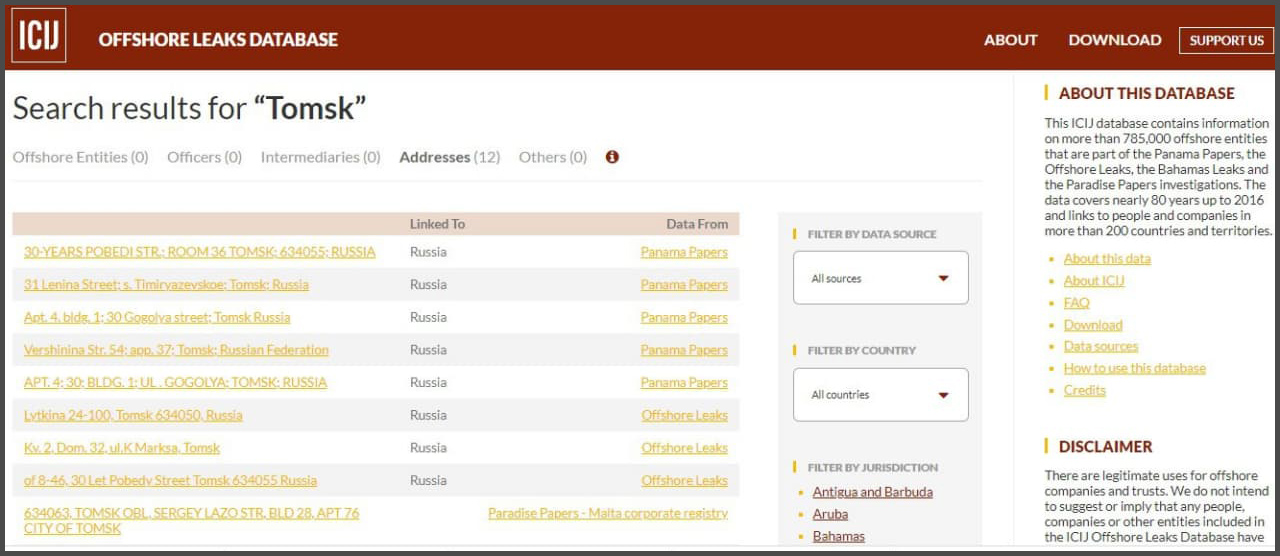Open Apt. 4, bldg. 1; 30 Gogolya street link
The width and height of the screenshot is (1280, 556).
[157, 317]
